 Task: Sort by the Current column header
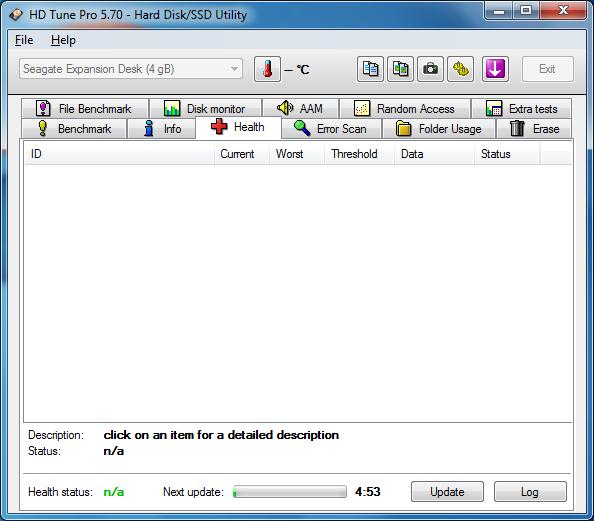[x=242, y=154]
